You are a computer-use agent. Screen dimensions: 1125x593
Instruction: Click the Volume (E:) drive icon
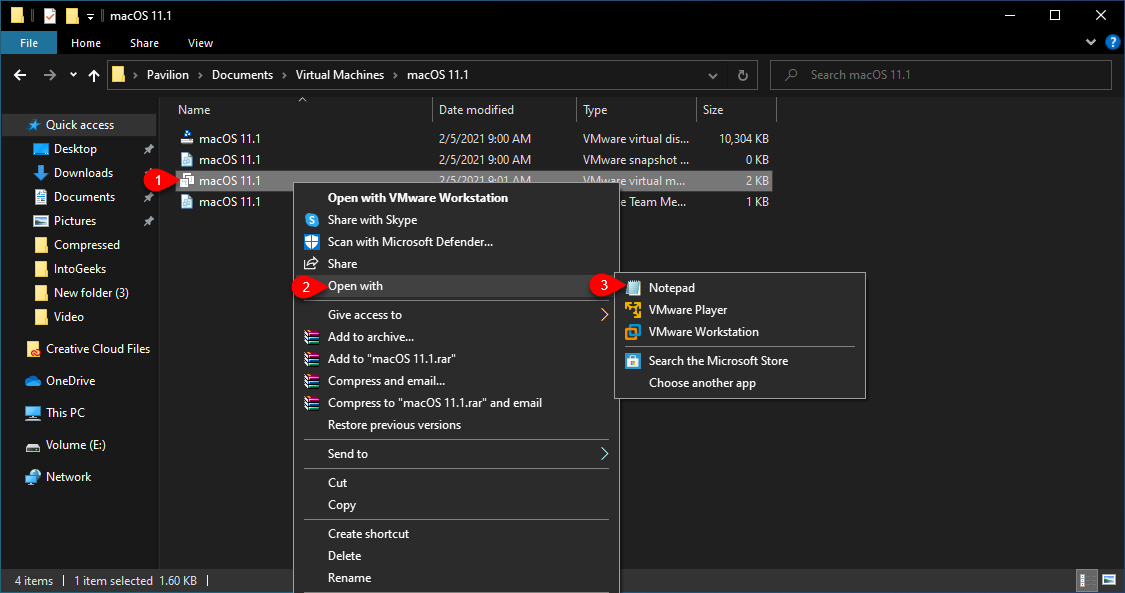pyautogui.click(x=33, y=446)
